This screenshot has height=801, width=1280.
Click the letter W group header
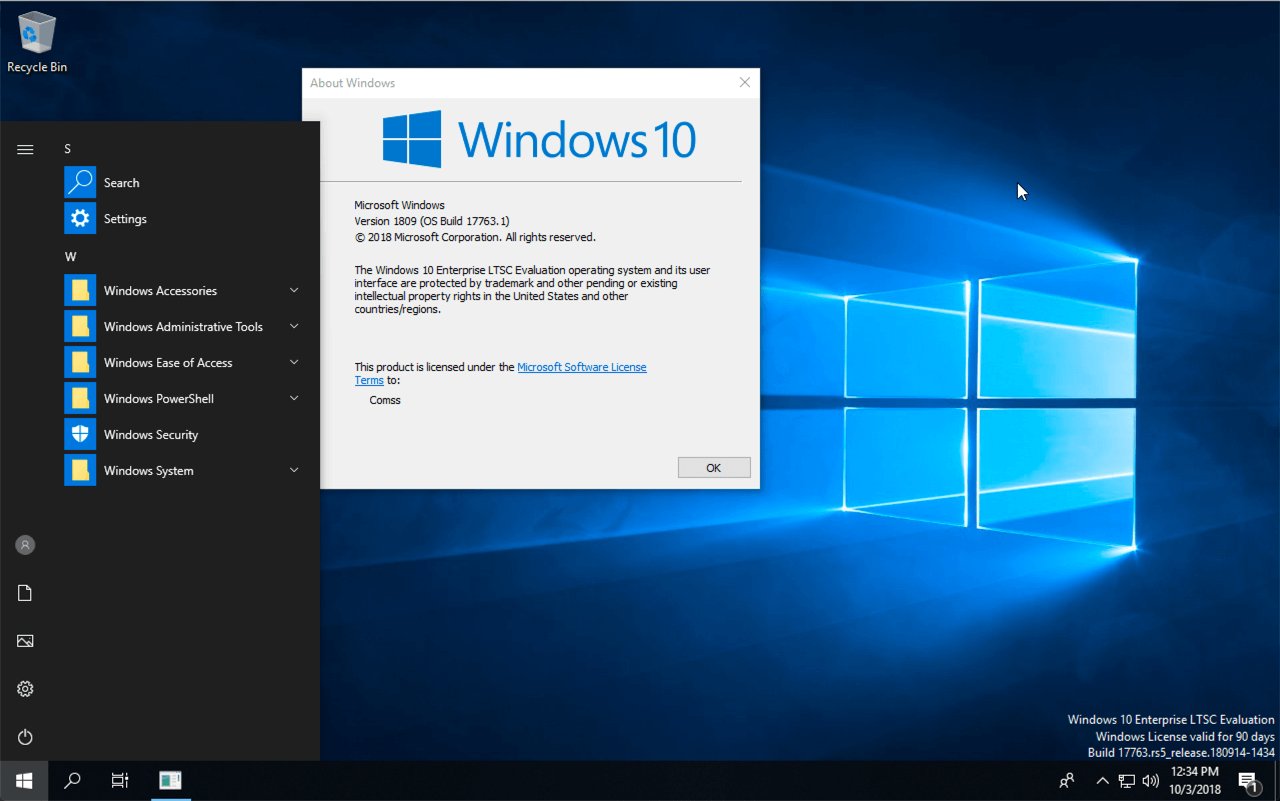click(x=70, y=257)
